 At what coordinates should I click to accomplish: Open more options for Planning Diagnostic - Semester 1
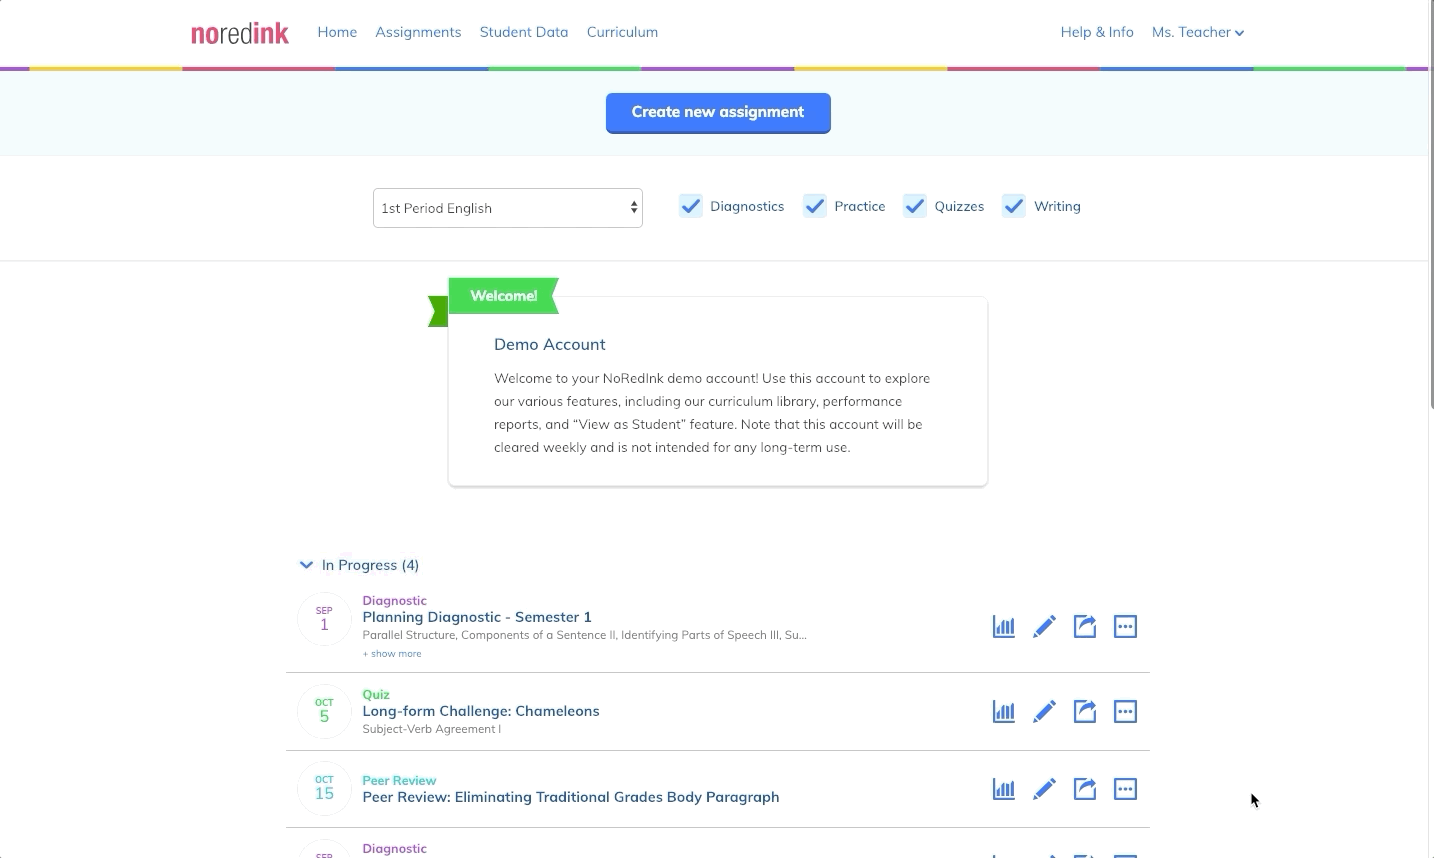[x=1125, y=627]
